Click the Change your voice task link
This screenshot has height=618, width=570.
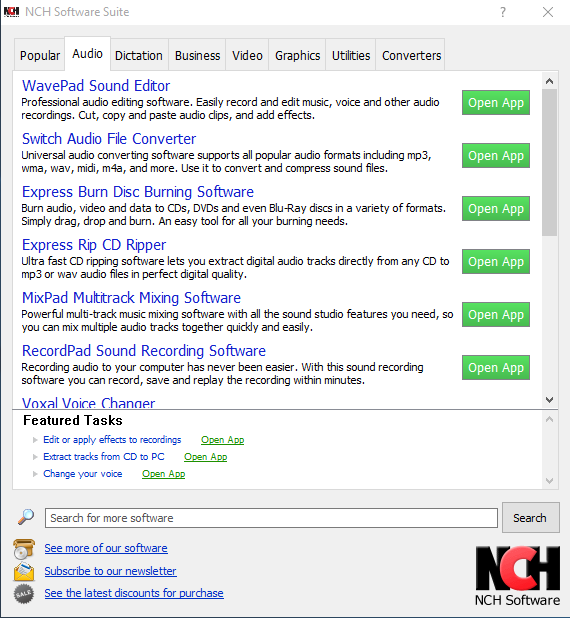[82, 474]
